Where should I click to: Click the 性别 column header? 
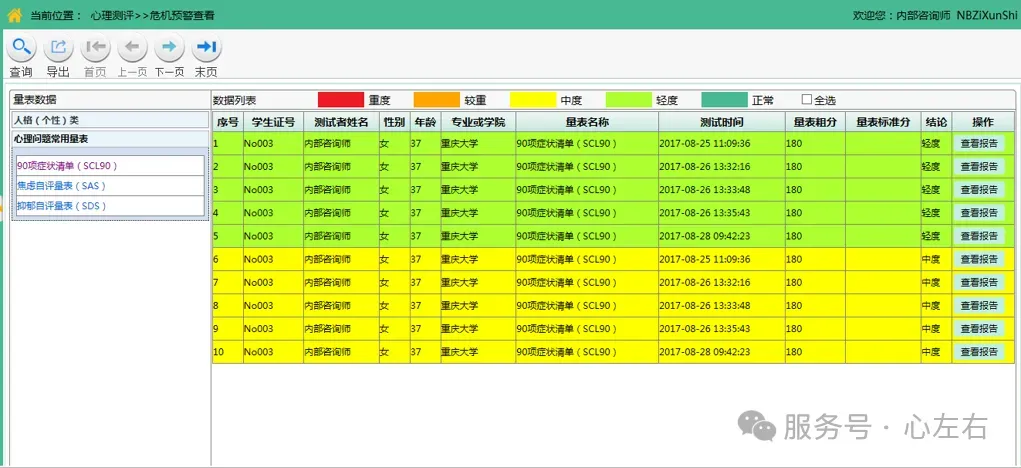click(395, 122)
